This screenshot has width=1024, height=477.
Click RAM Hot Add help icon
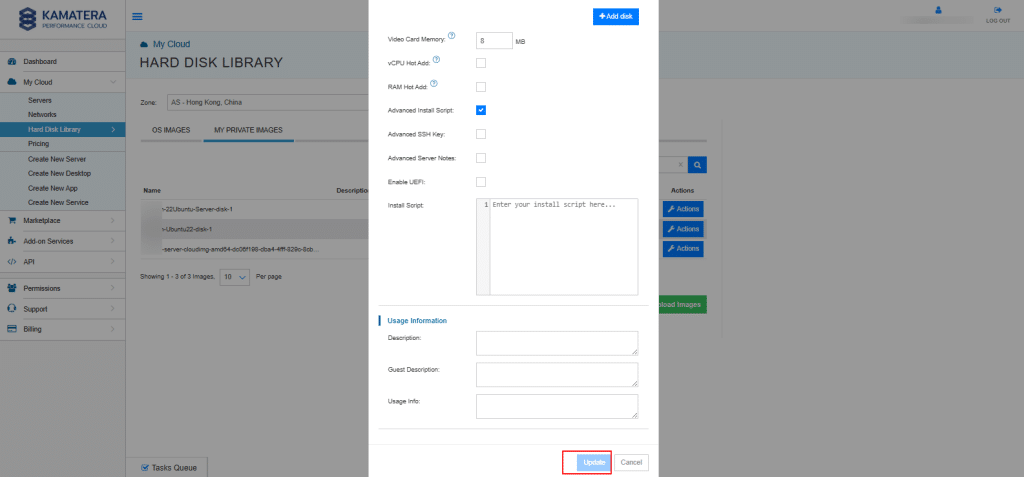(x=432, y=84)
